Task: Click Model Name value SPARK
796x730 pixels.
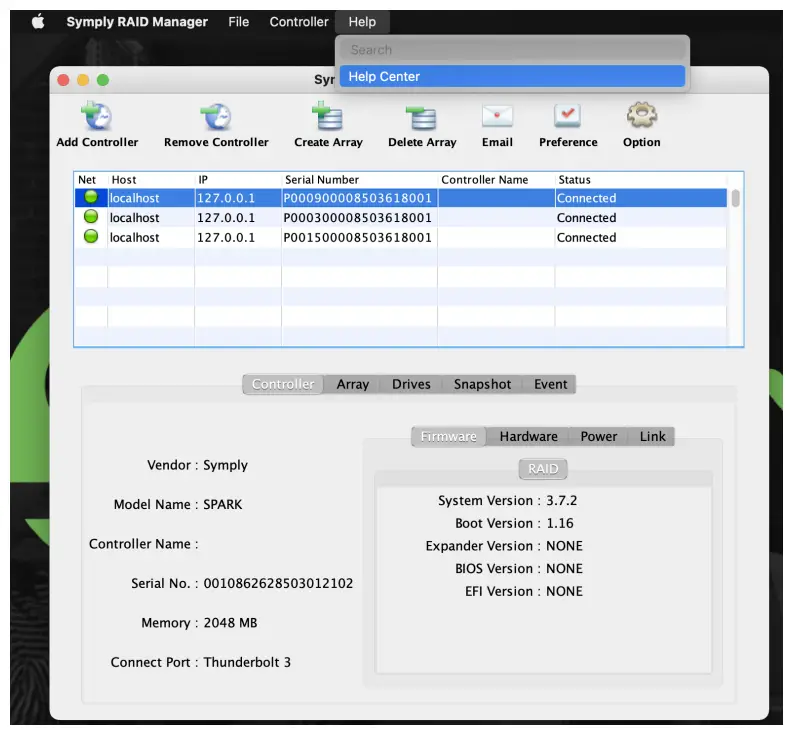Action: [223, 505]
